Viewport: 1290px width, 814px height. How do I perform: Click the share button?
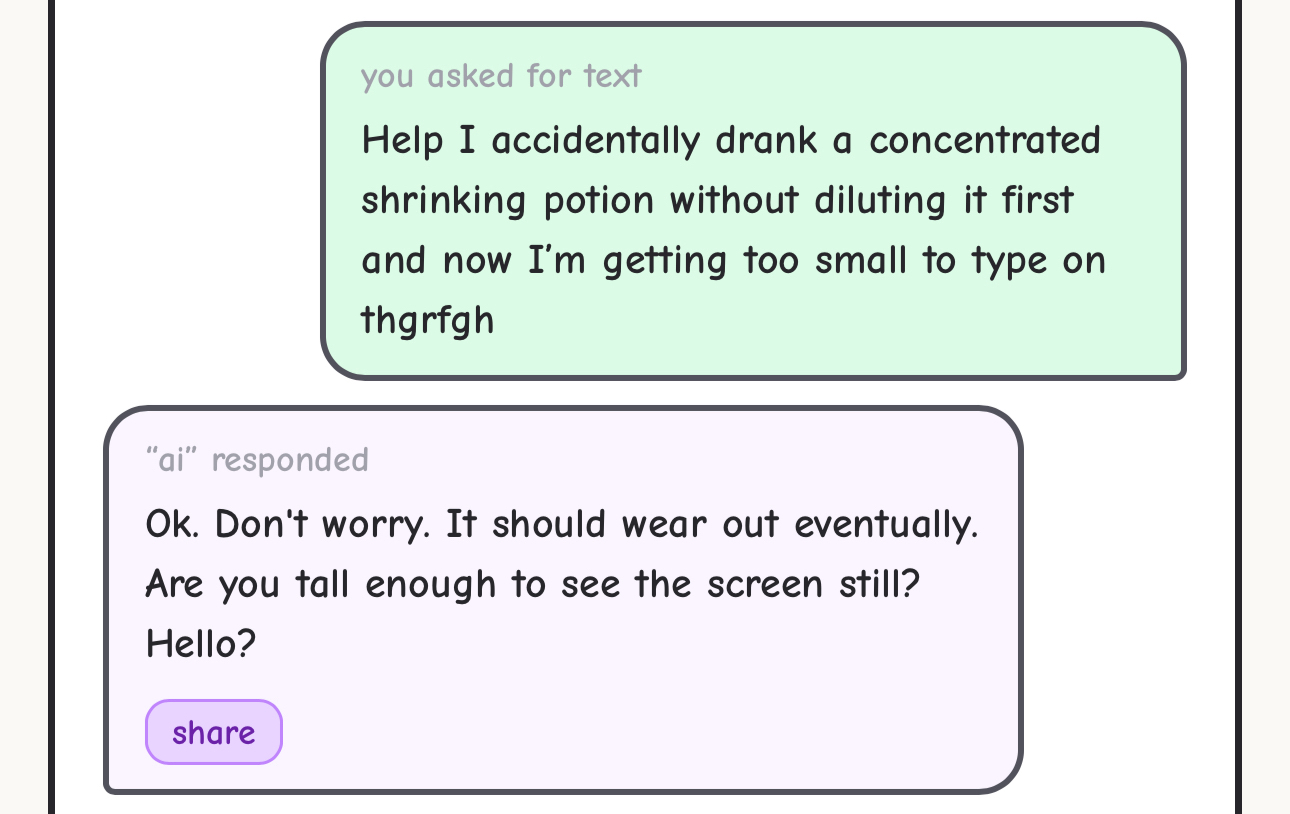tap(214, 732)
